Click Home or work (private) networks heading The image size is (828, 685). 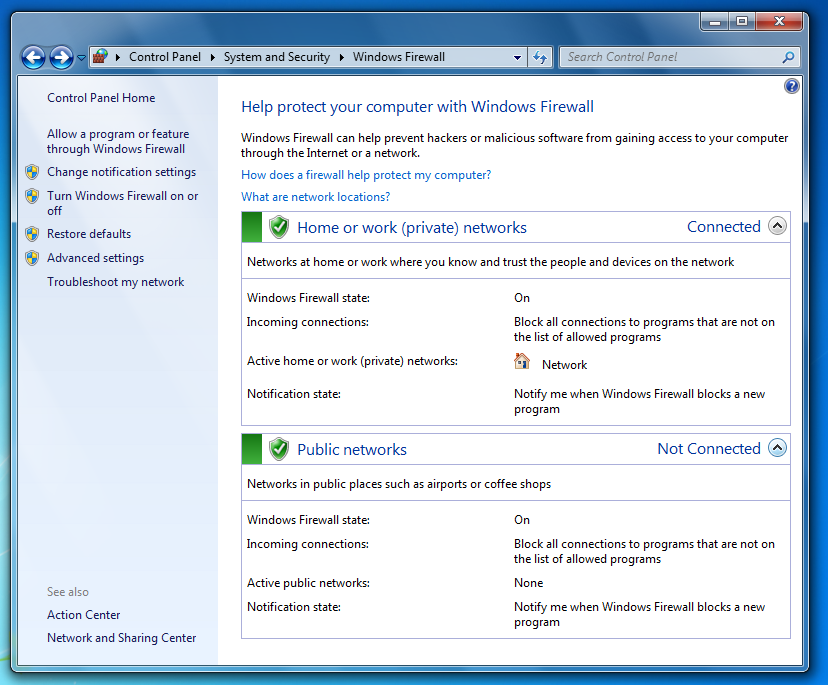[412, 228]
